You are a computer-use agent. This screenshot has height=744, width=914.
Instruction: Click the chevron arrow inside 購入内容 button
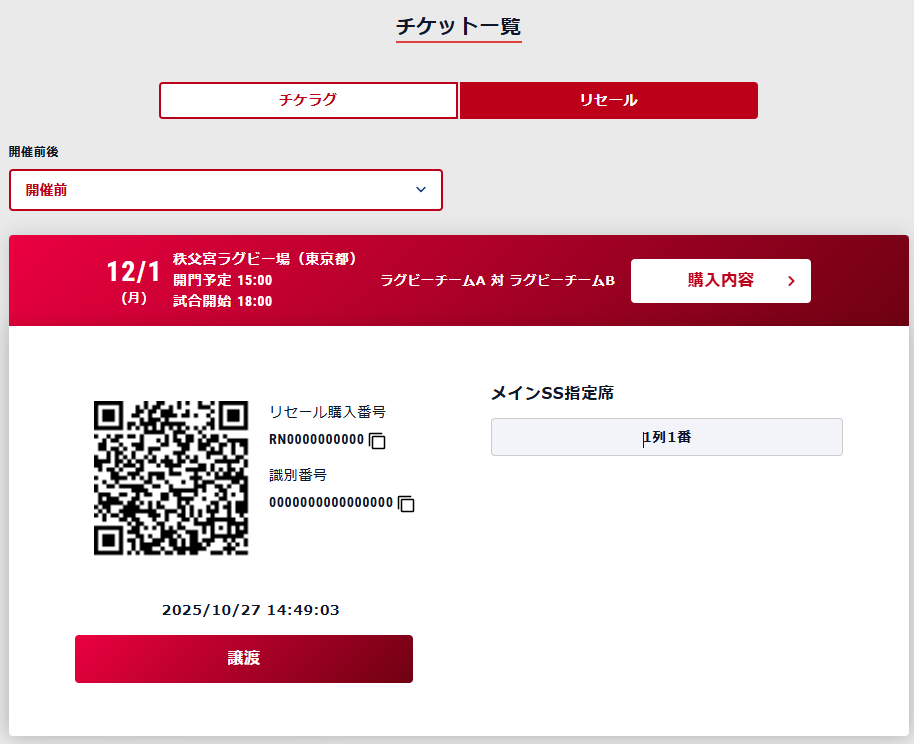click(790, 281)
